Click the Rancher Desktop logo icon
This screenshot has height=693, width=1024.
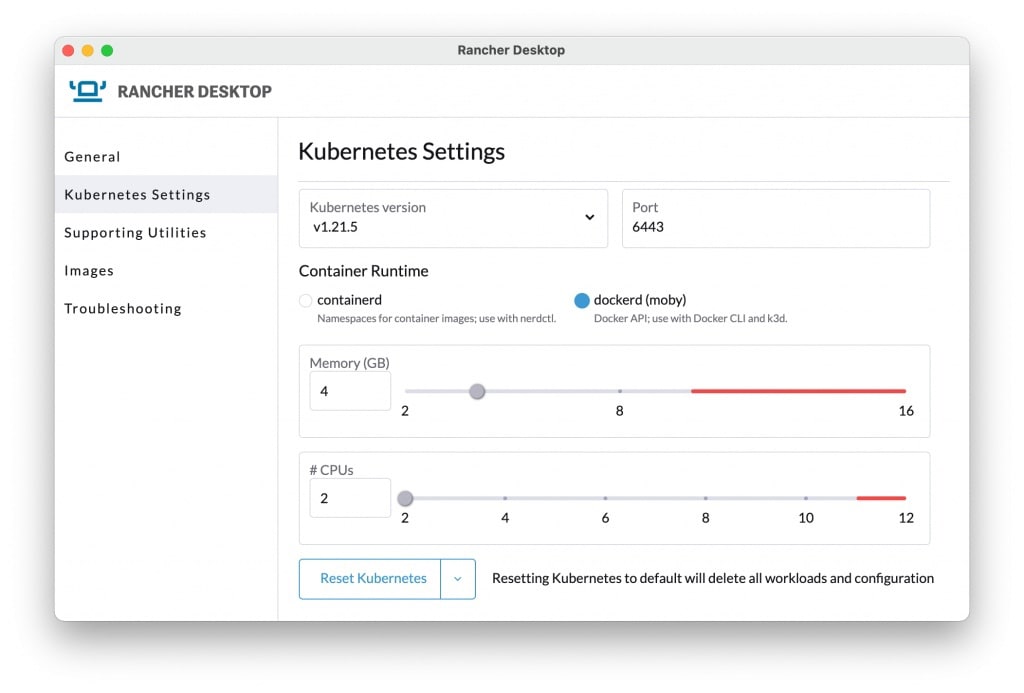point(87,91)
